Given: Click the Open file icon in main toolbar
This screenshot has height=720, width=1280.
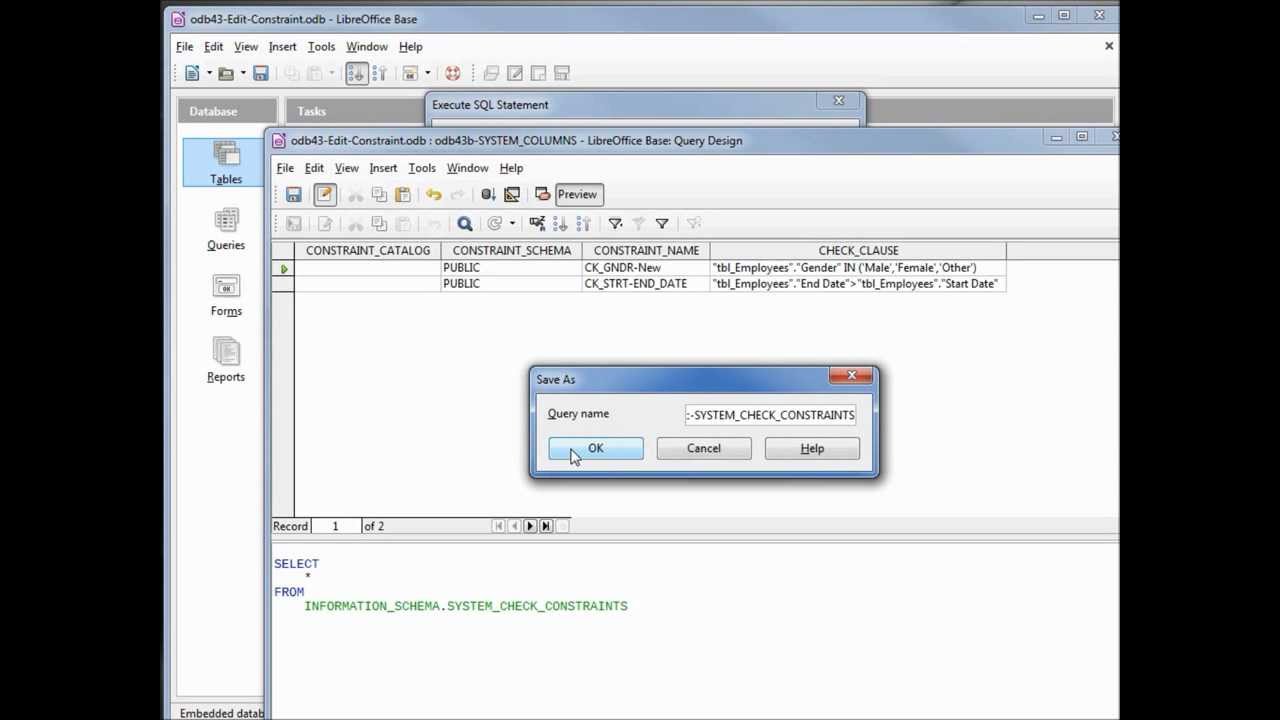Looking at the screenshot, I should point(226,73).
